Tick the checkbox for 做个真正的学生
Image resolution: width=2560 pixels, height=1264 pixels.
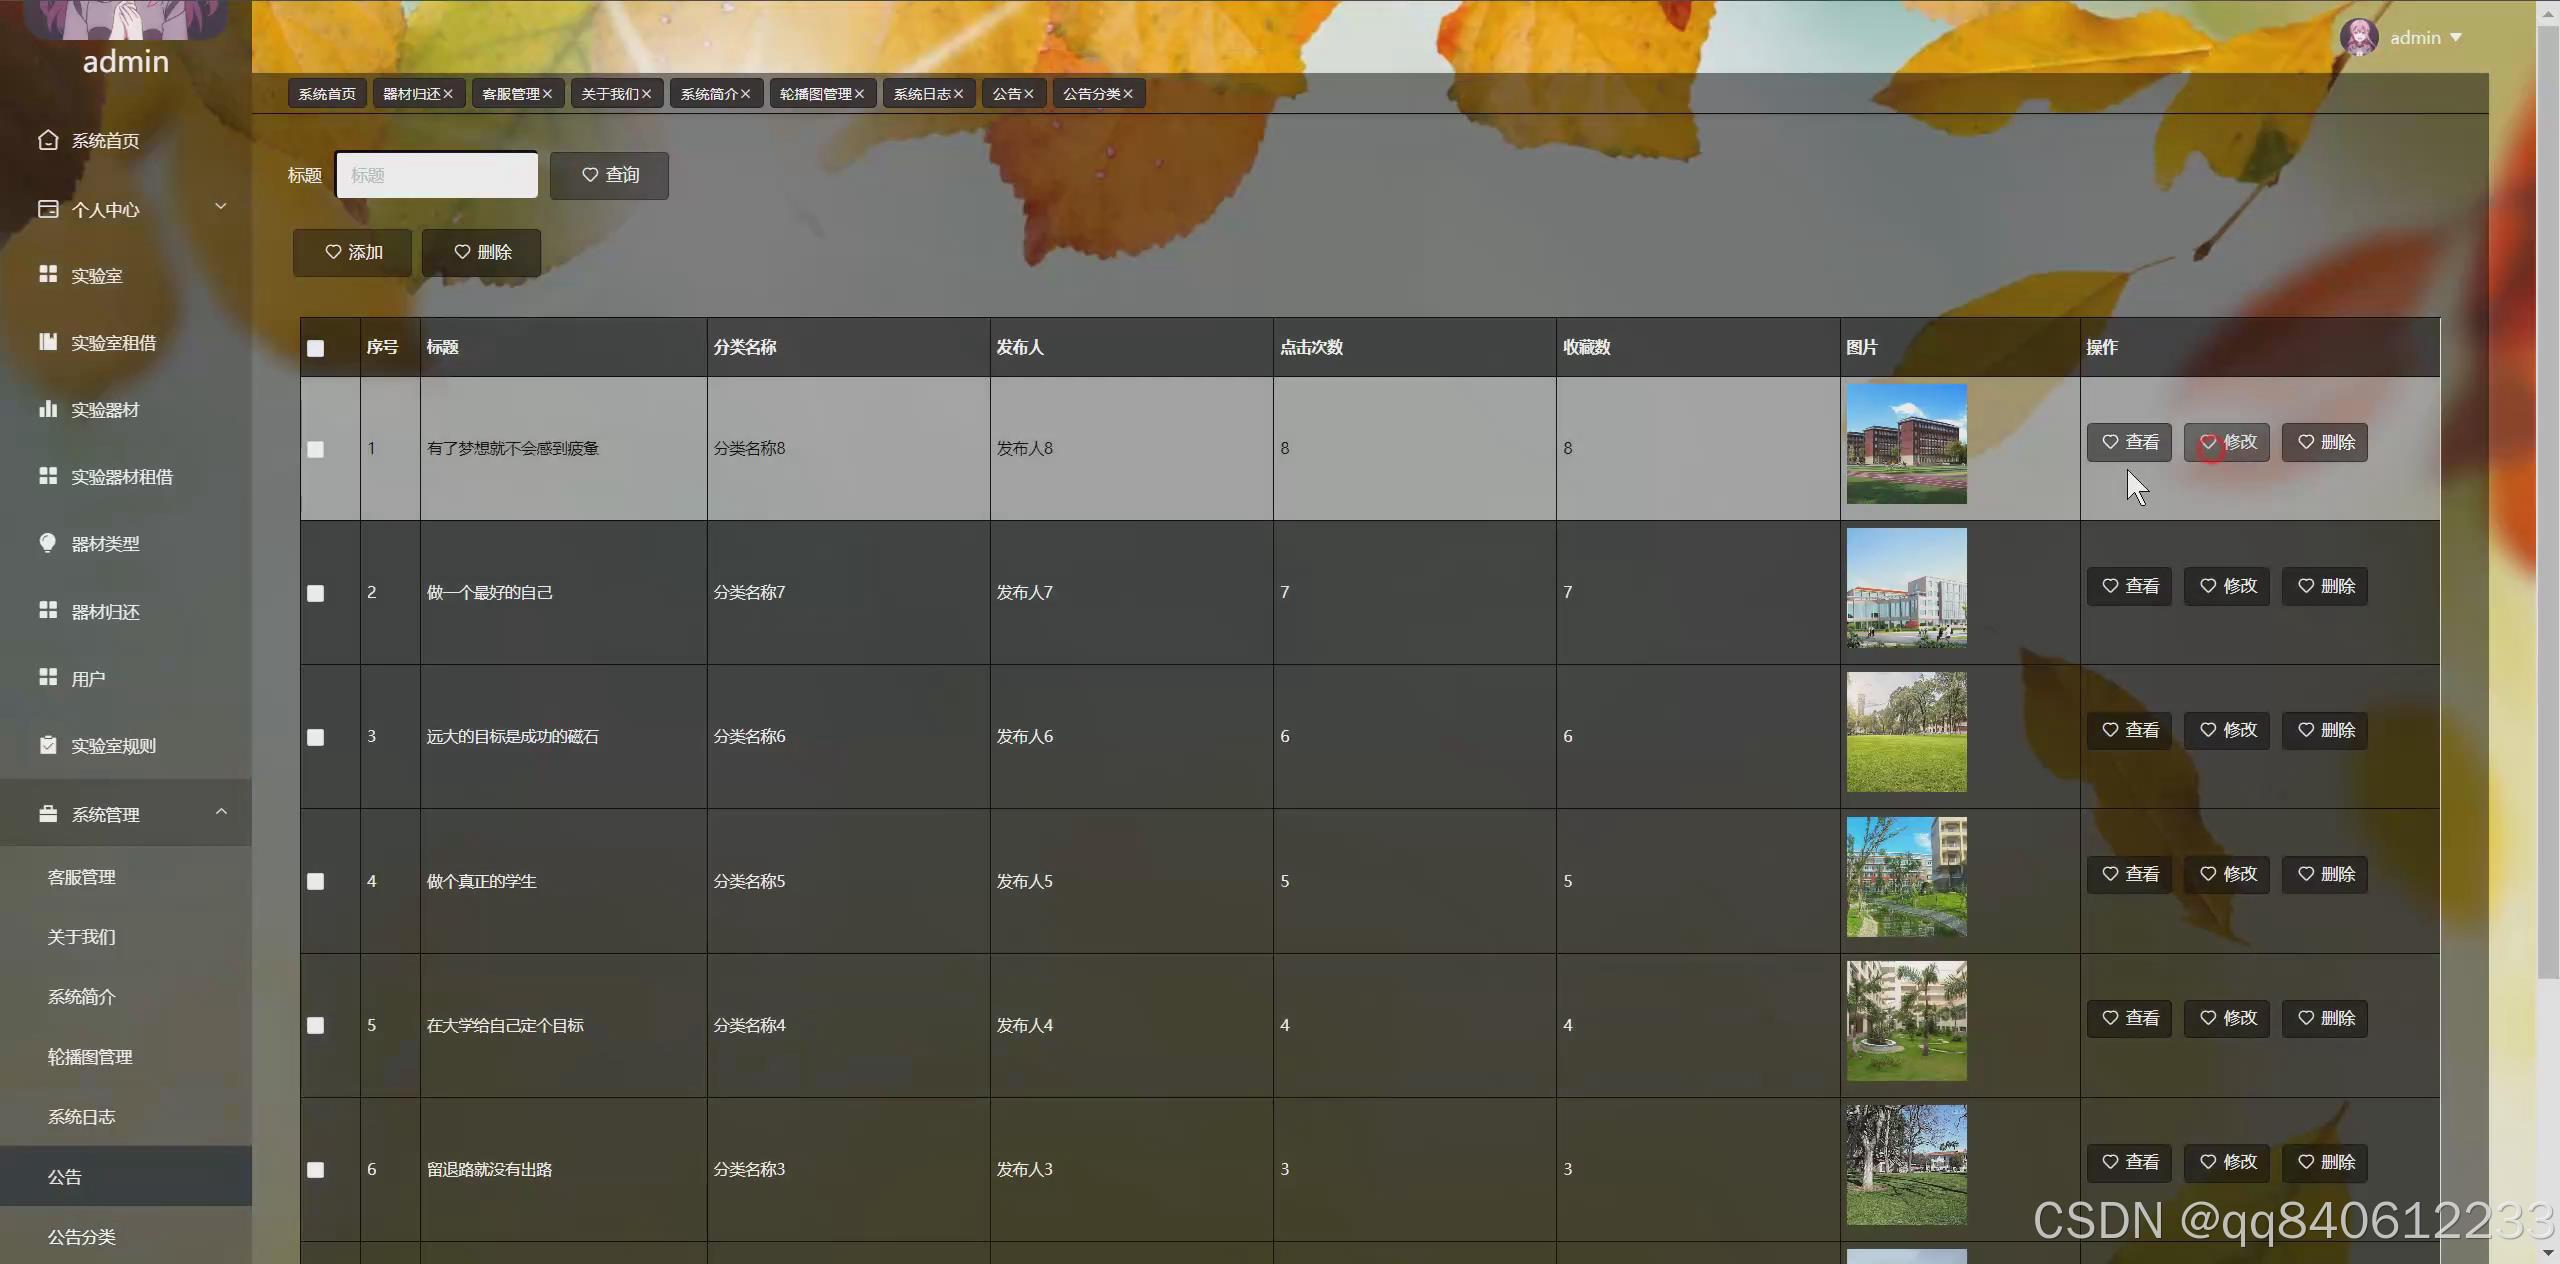point(316,881)
